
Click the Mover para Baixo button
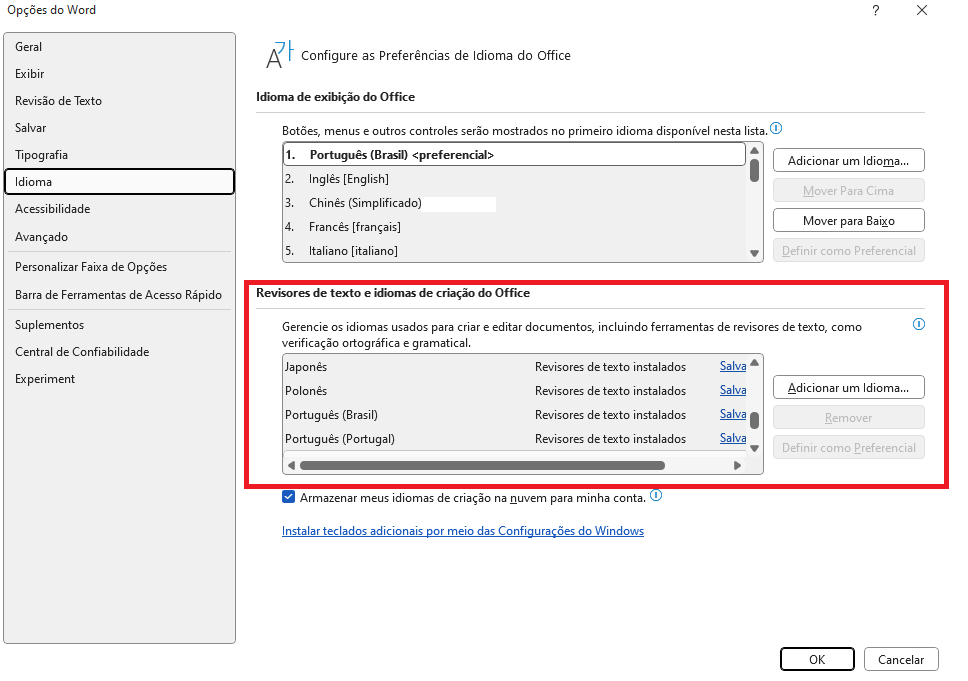point(848,220)
